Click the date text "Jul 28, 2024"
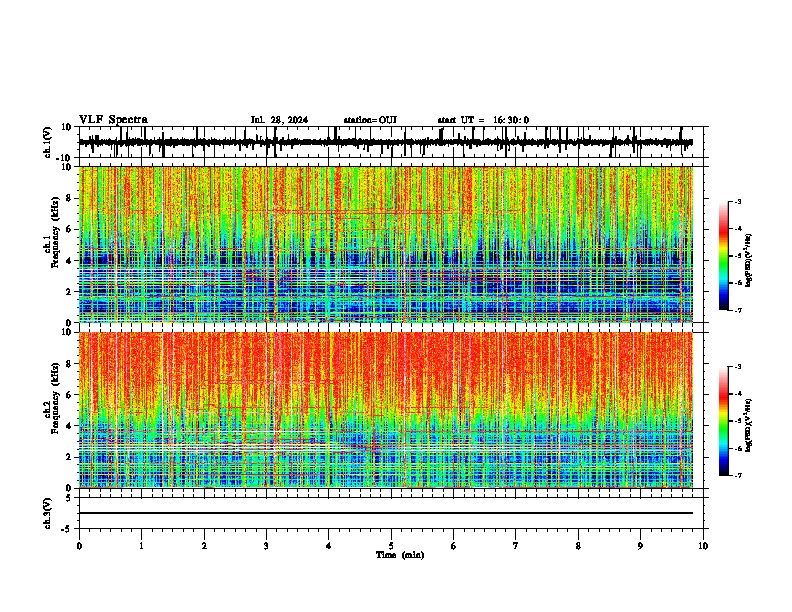 pos(279,120)
